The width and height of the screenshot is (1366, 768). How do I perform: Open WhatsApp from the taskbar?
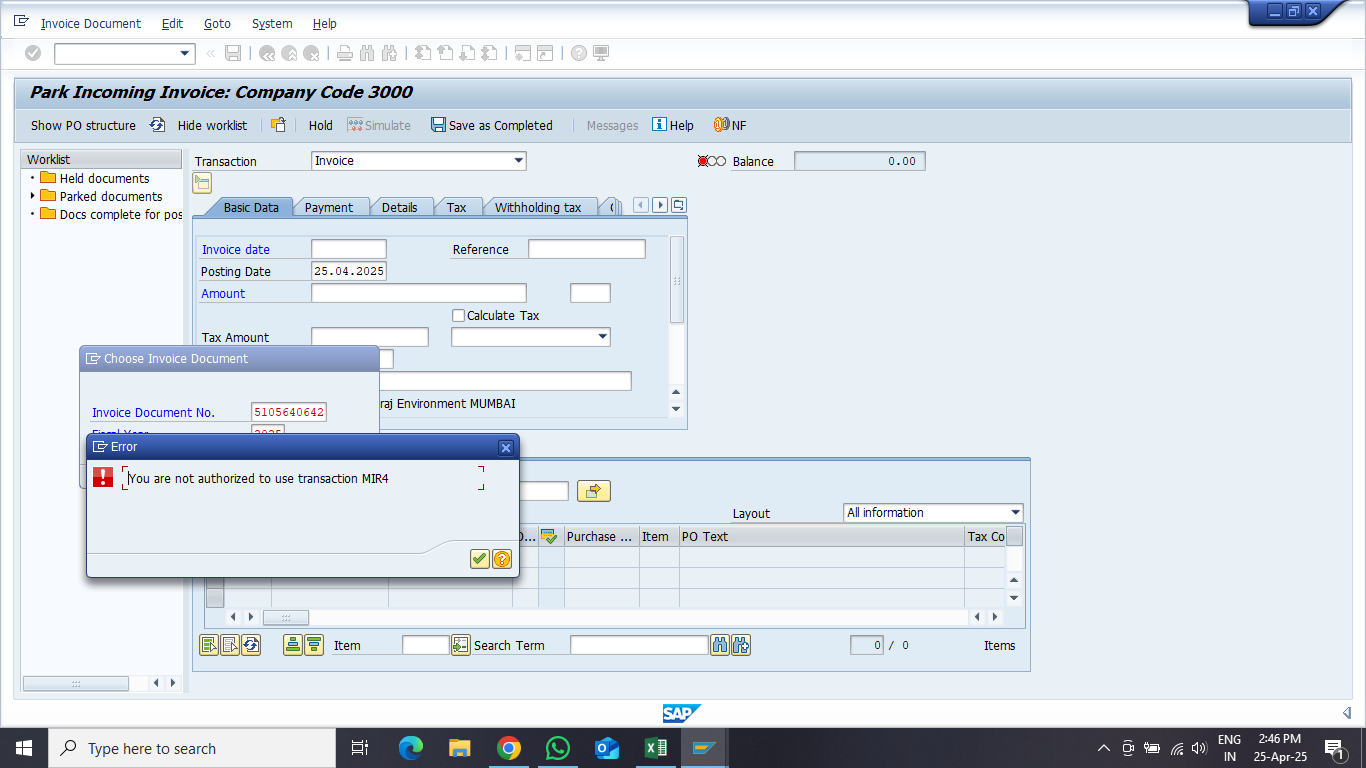pos(558,748)
